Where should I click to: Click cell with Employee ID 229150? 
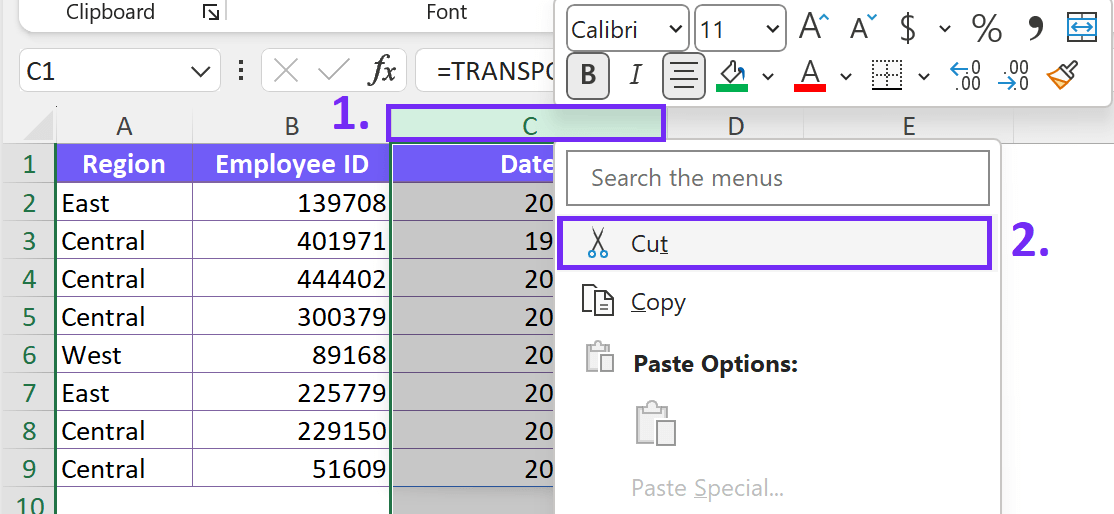(291, 431)
